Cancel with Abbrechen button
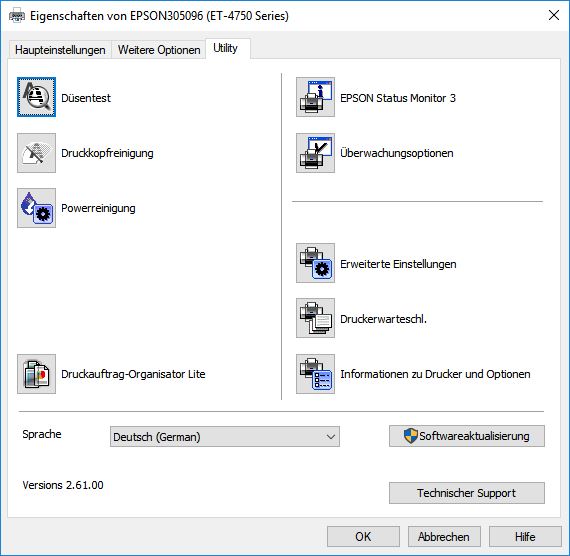 [444, 536]
